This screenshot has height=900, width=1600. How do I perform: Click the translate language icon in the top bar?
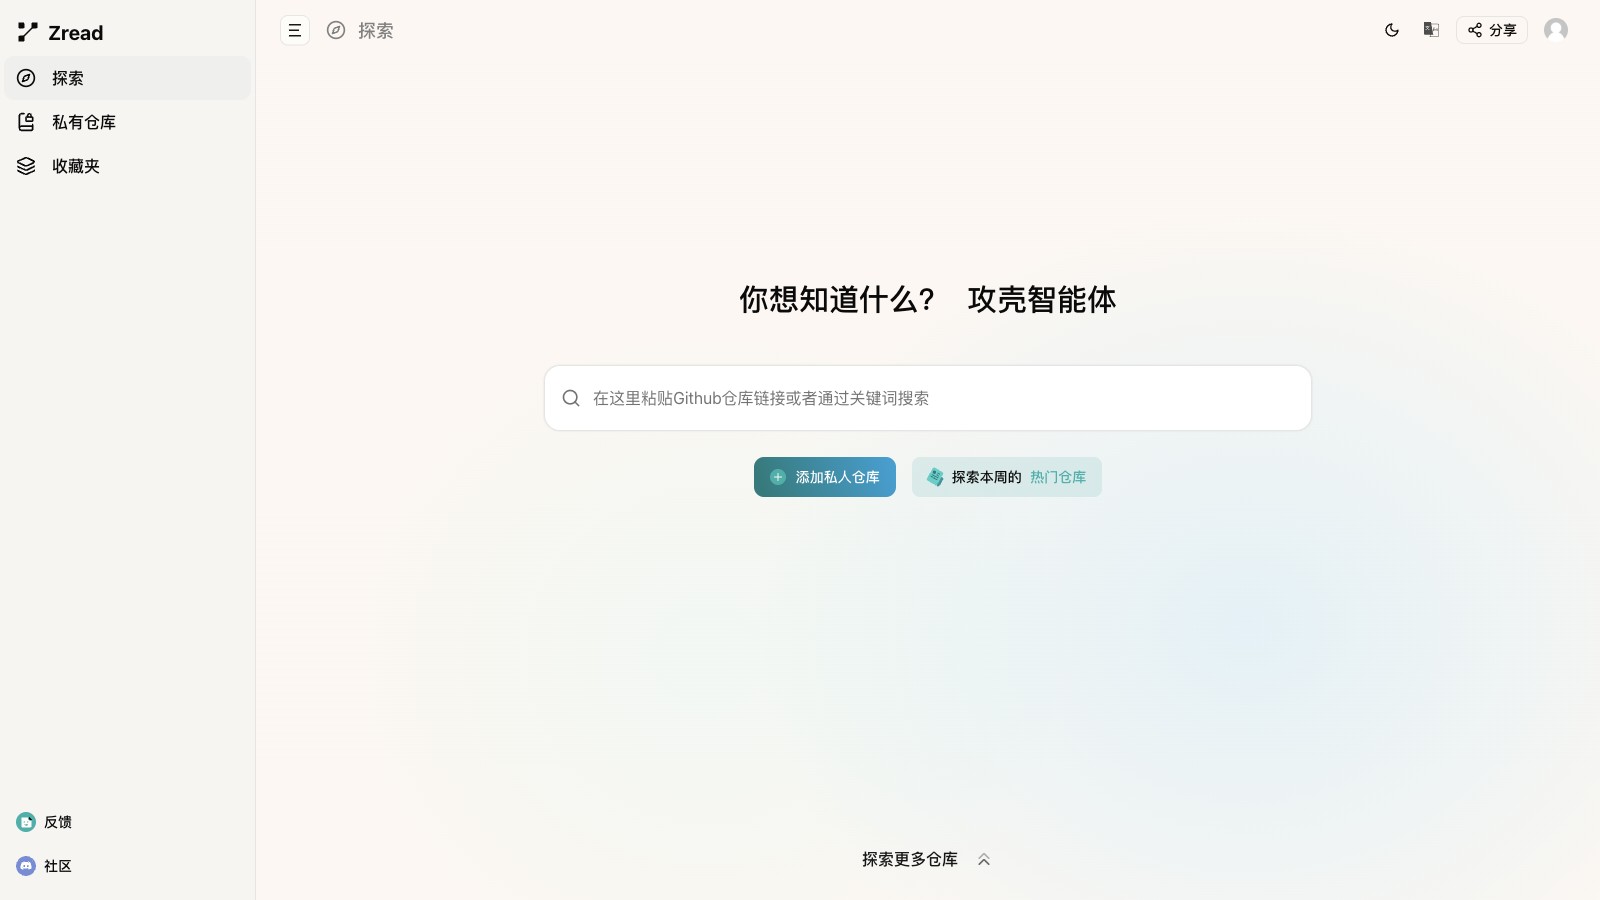[1430, 30]
